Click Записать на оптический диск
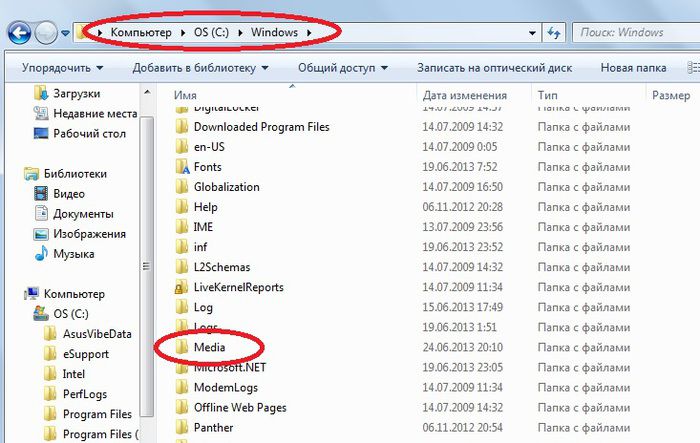 click(494, 68)
